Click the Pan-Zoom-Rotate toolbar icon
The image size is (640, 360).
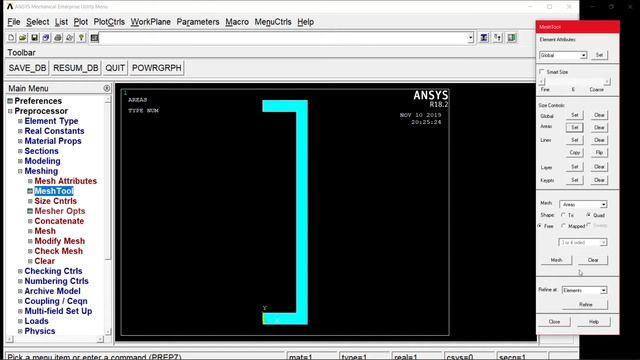click(x=46, y=38)
